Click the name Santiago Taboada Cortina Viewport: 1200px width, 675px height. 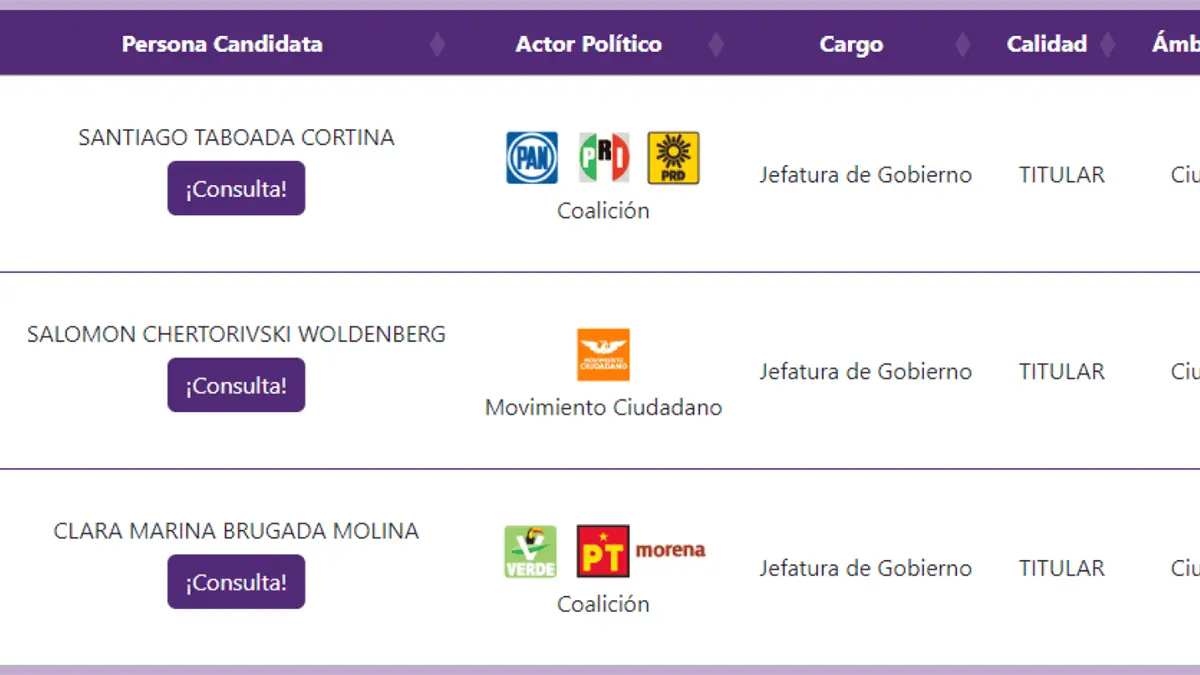tap(236, 137)
